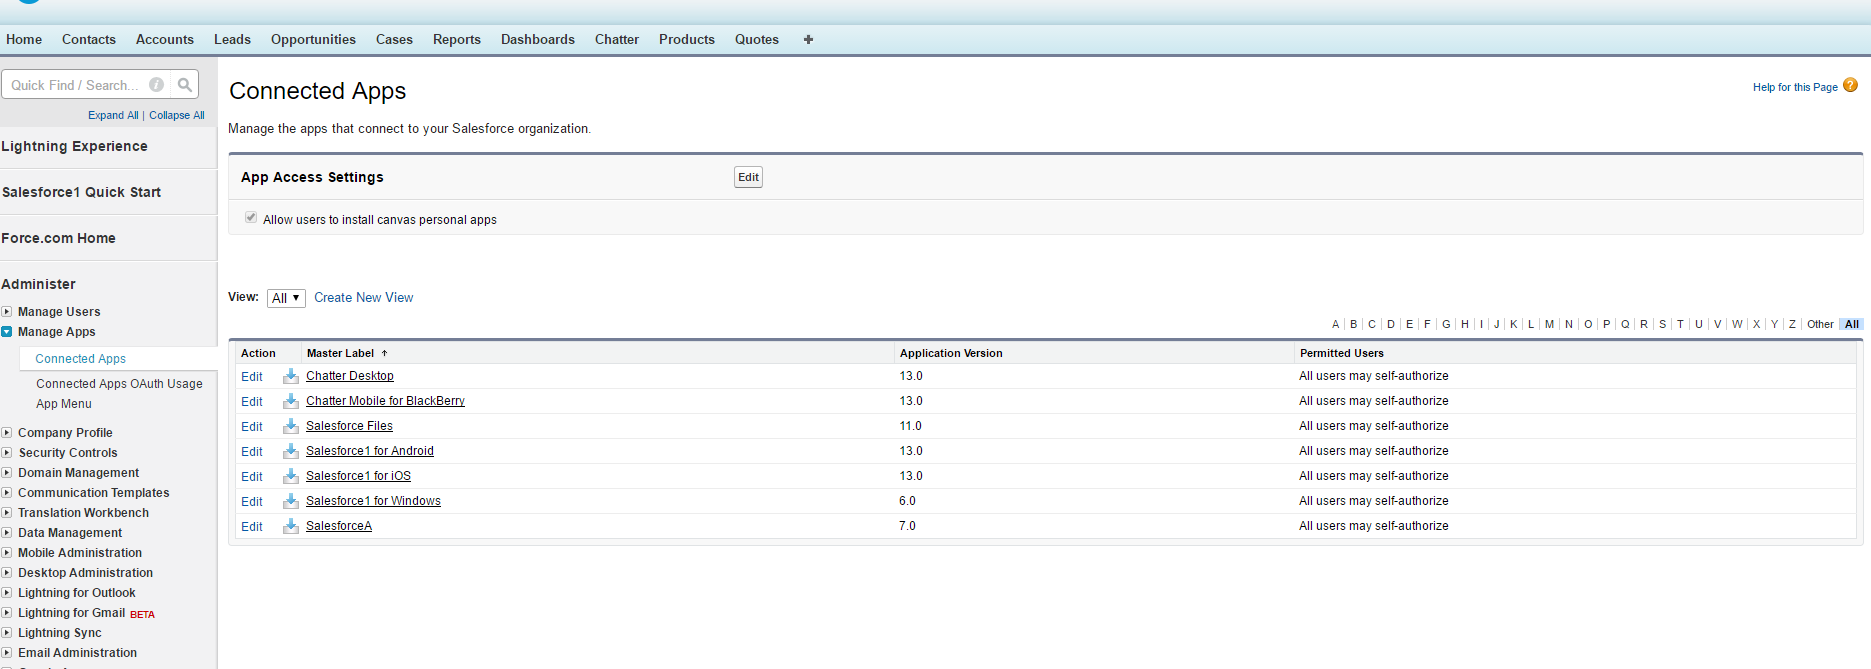This screenshot has width=1871, height=669.
Task: Click the install icon for SalesforceA
Action: (x=291, y=526)
